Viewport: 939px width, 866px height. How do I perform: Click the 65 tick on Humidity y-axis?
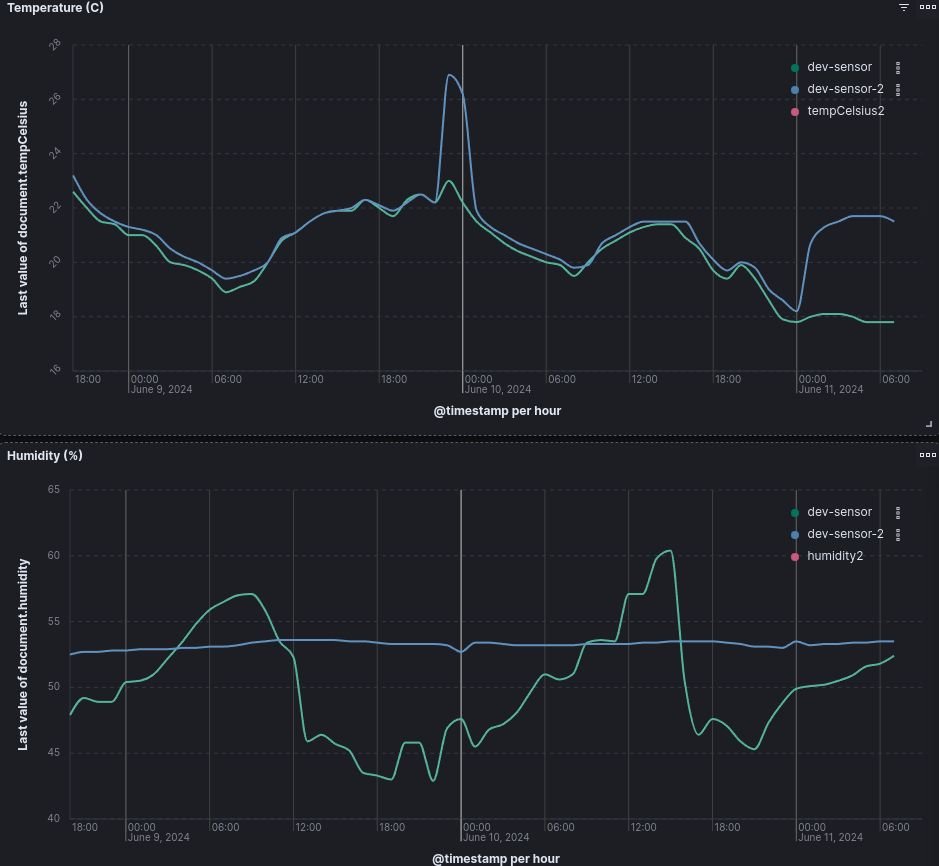click(54, 489)
